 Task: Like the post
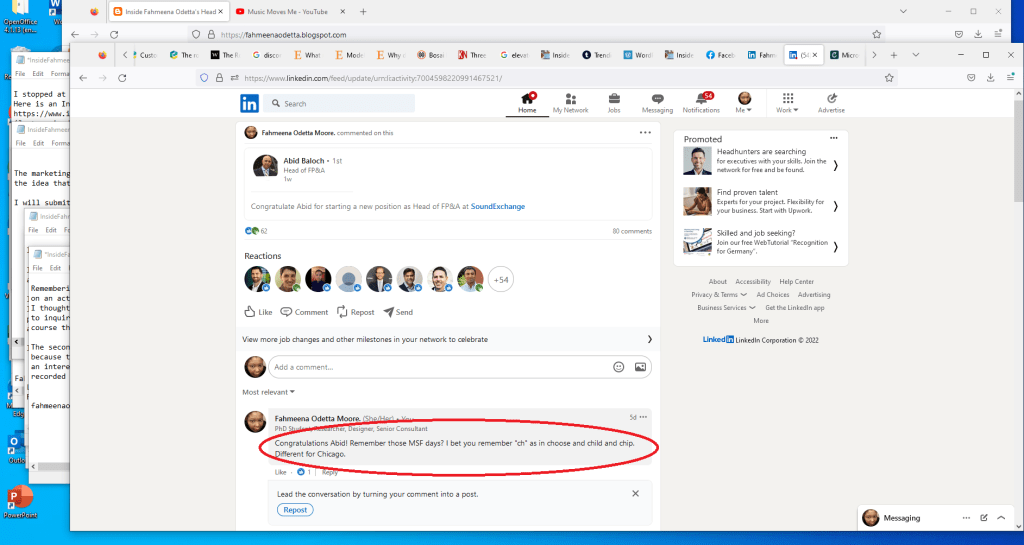coord(259,312)
